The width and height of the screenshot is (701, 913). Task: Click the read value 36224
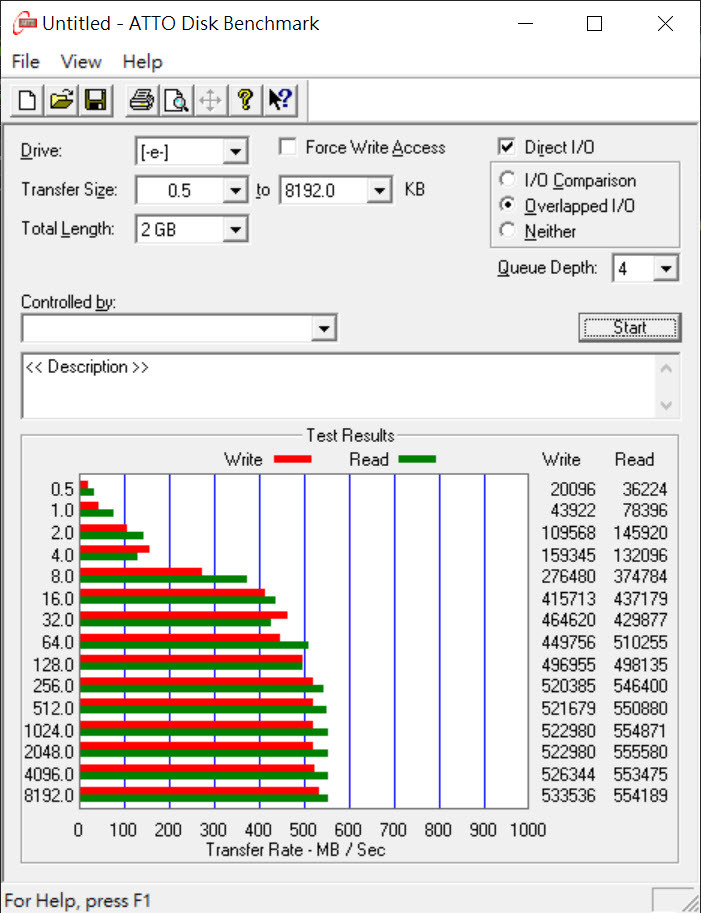[x=645, y=489]
